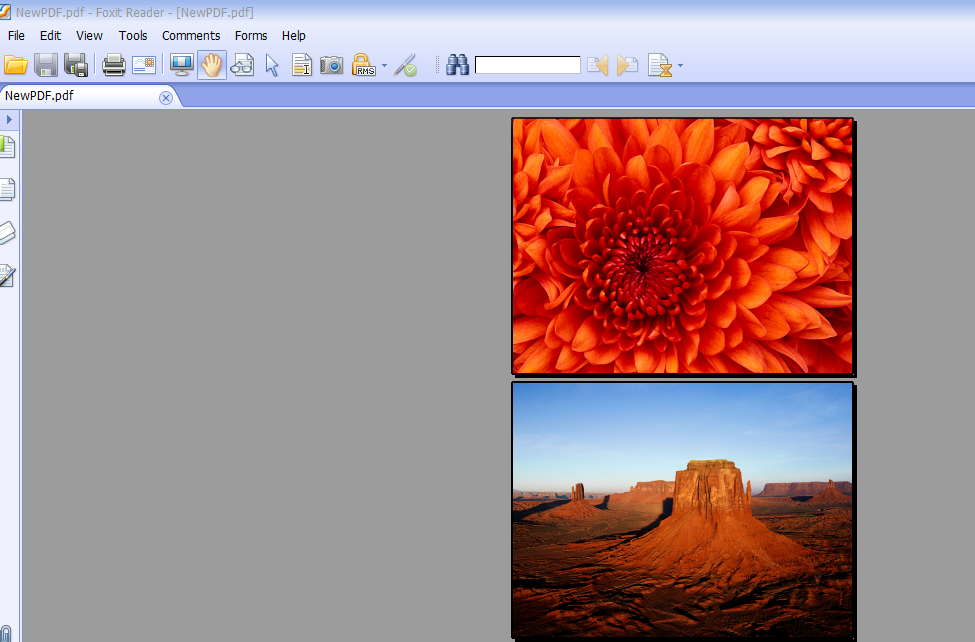Open the Pages side panel icon

[7, 190]
